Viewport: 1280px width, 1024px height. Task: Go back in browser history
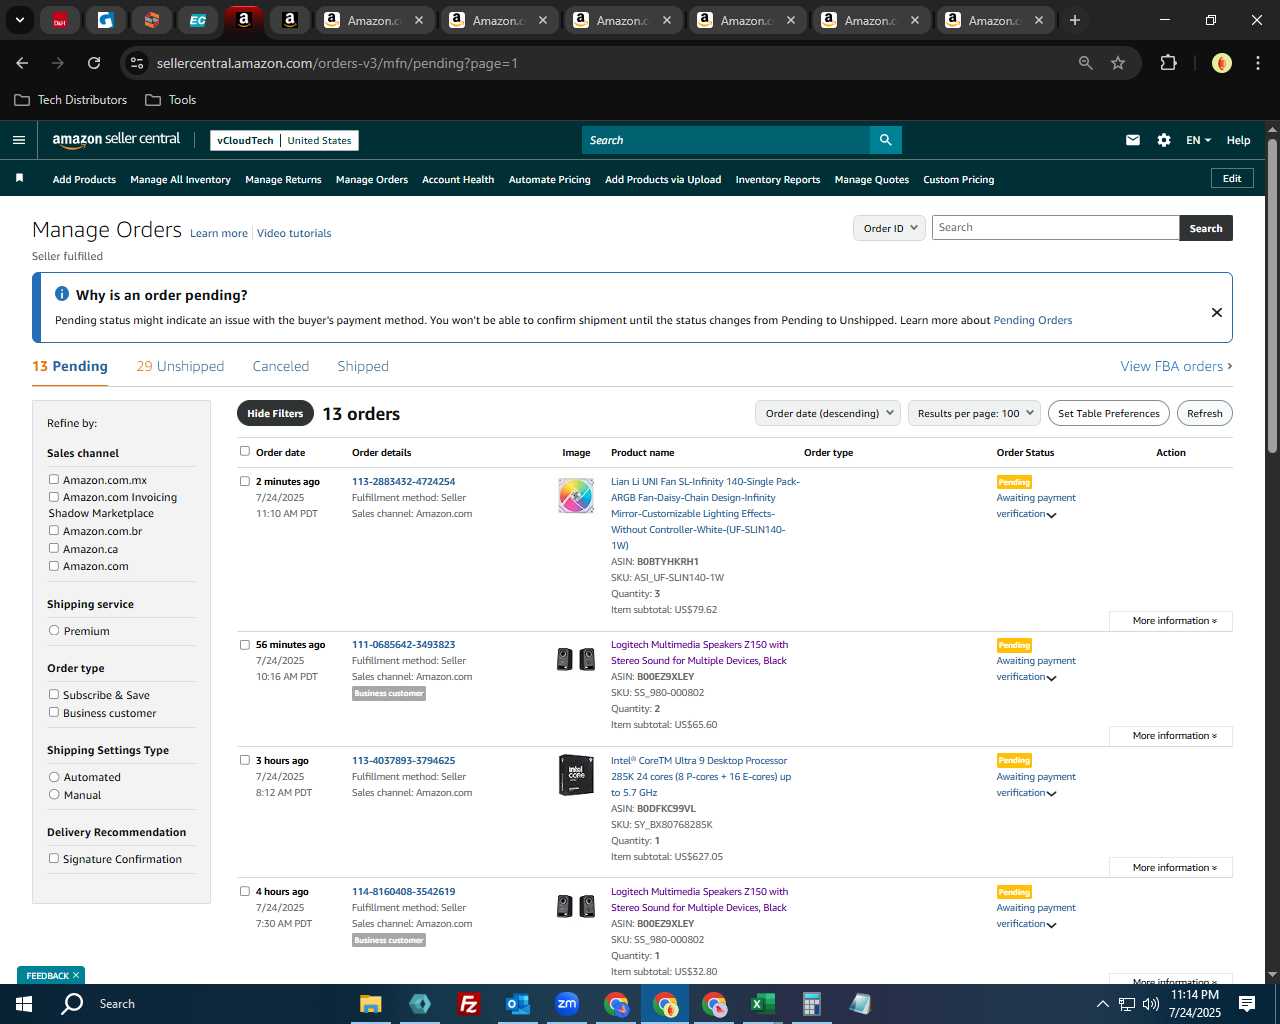point(22,63)
